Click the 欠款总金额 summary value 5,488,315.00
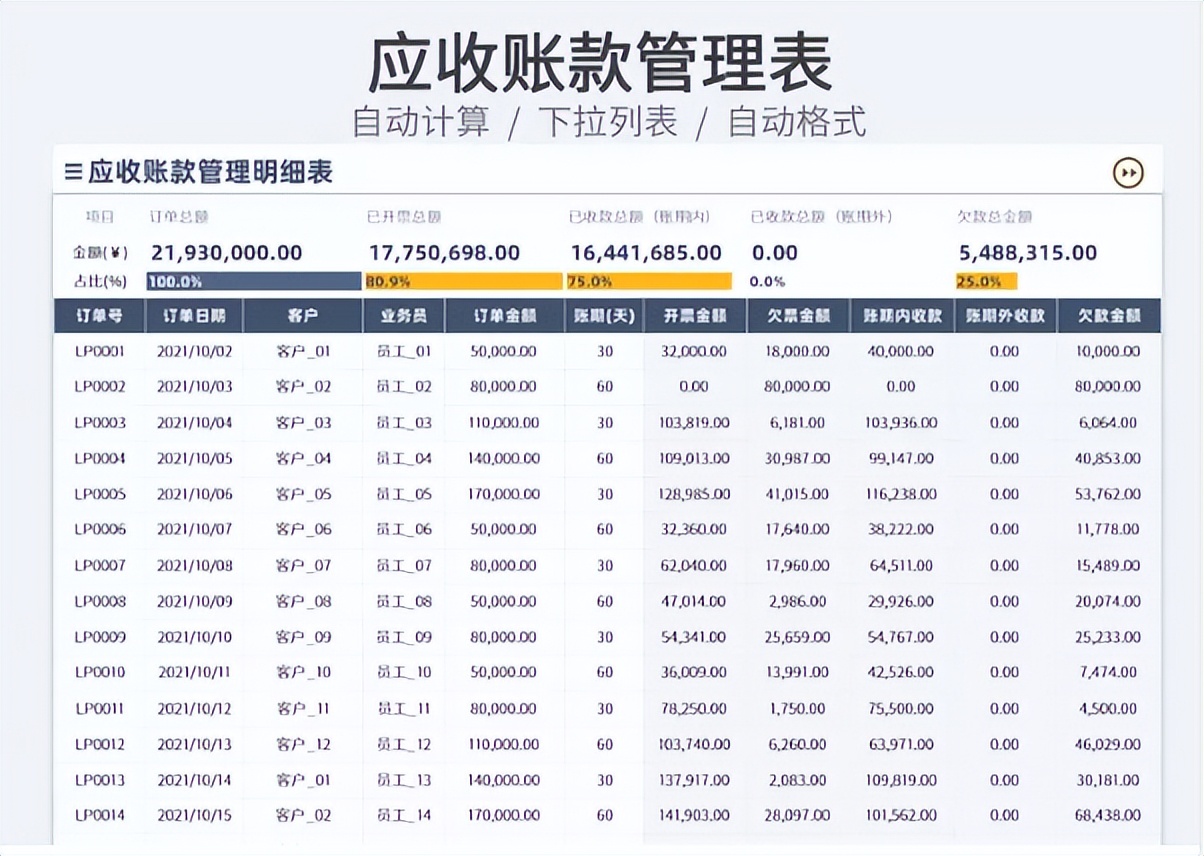The width and height of the screenshot is (1204, 856). [1028, 252]
